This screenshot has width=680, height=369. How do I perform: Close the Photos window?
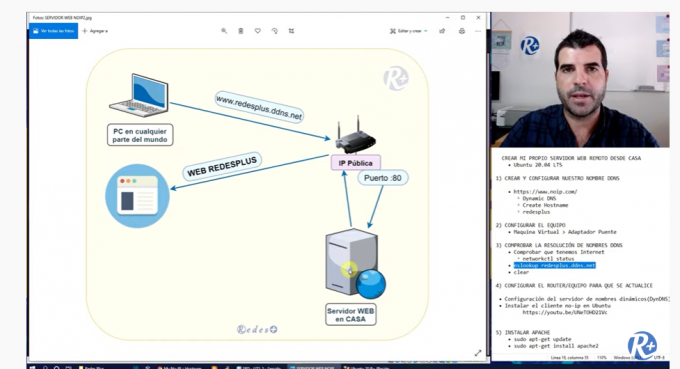point(478,18)
